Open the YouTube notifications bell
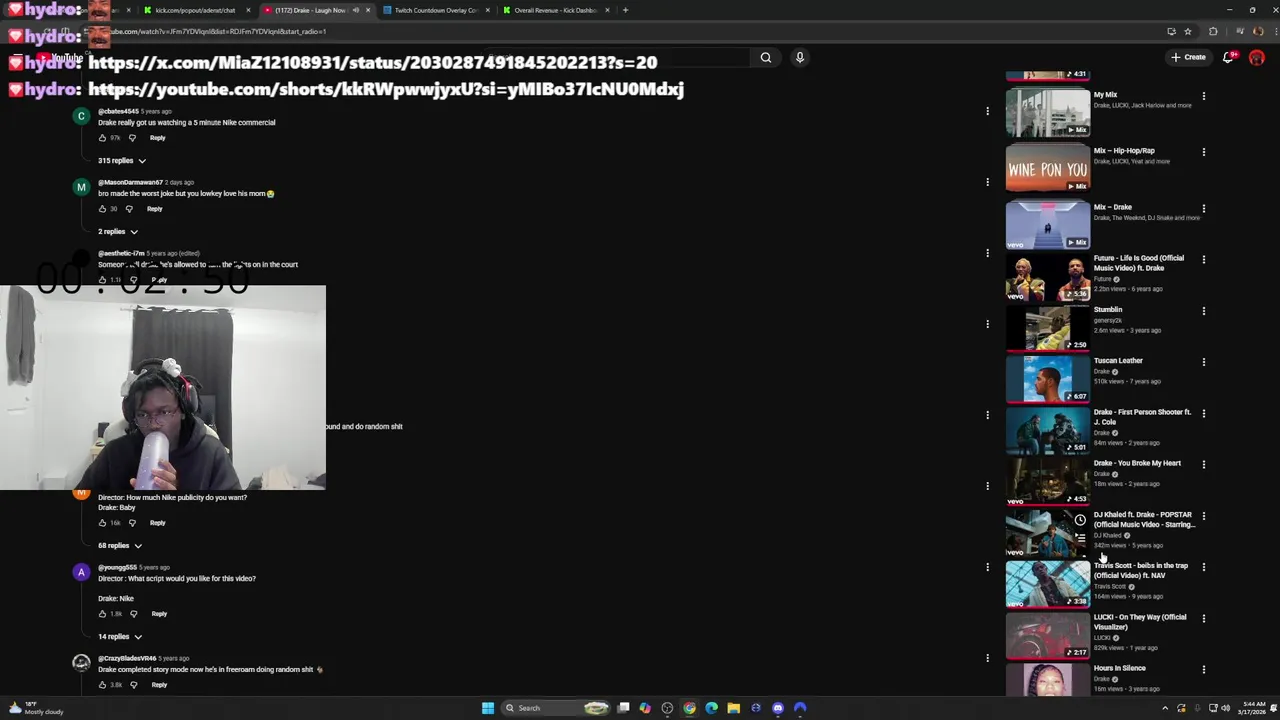Screen dimensions: 1280x720 (x=1229, y=58)
